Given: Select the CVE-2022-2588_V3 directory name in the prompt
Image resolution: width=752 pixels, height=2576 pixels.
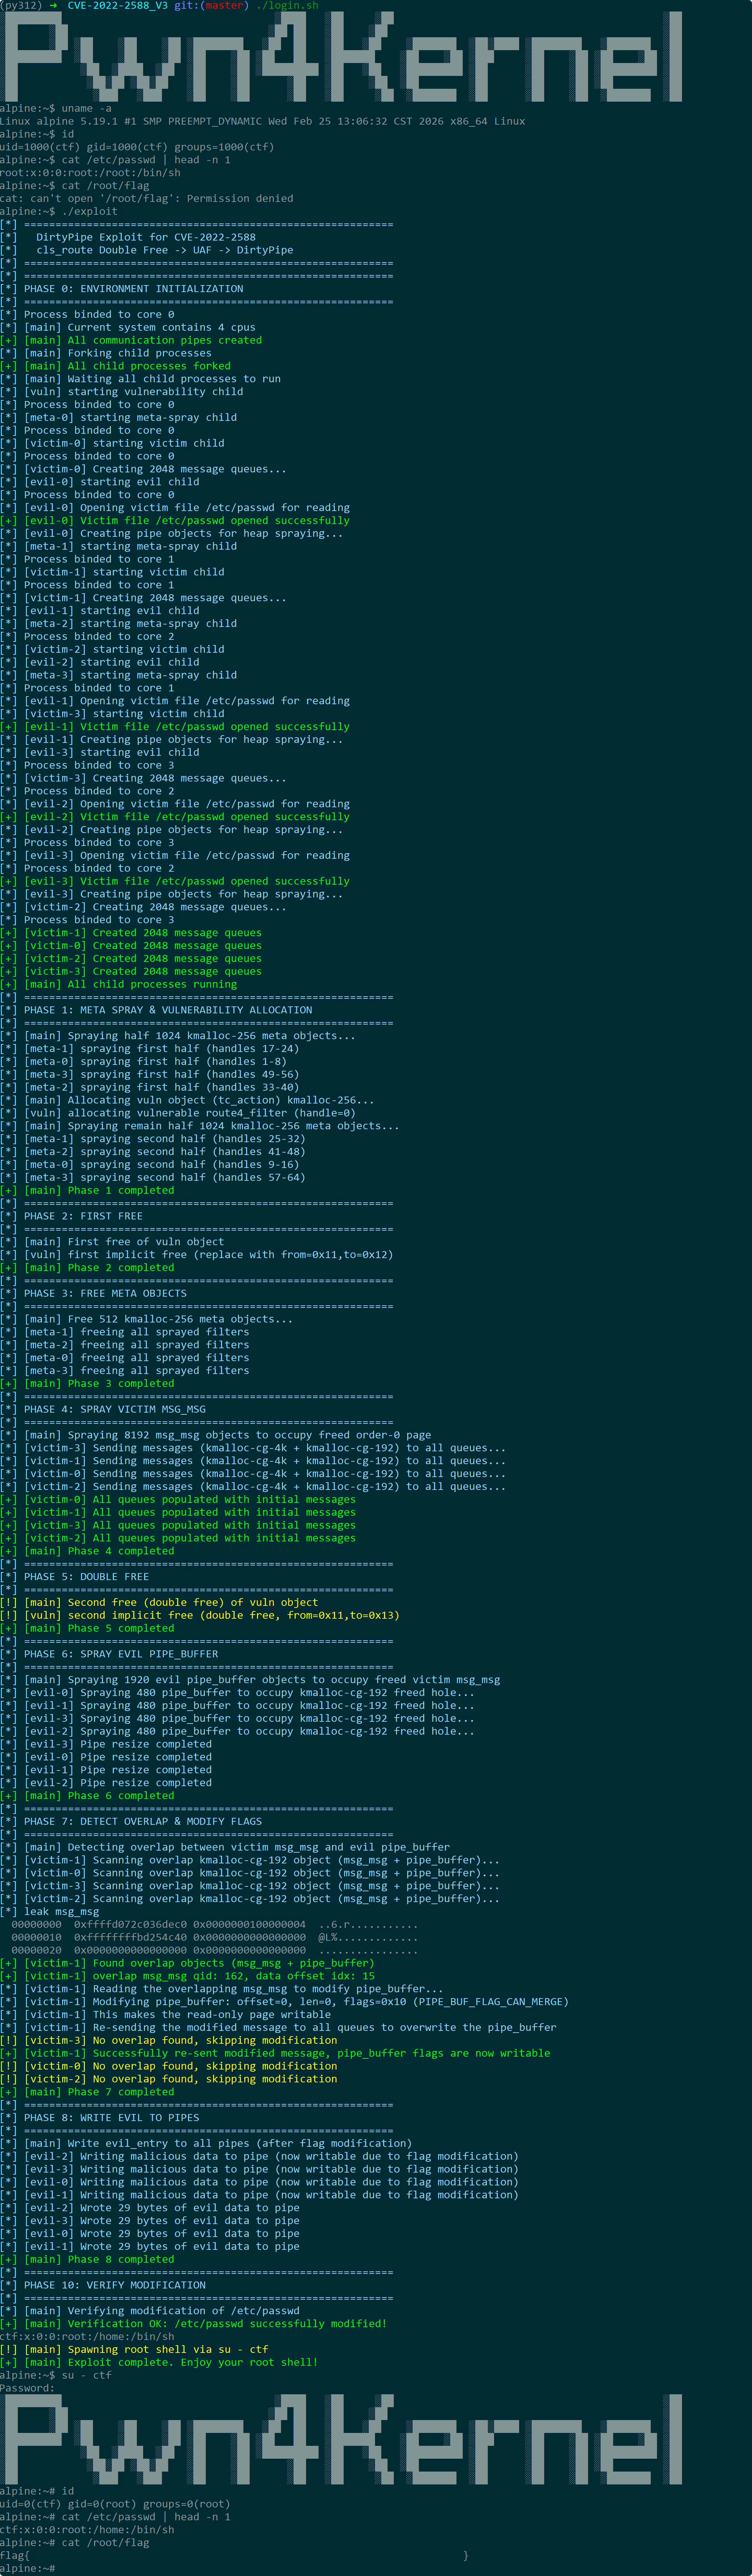Looking at the screenshot, I should pyautogui.click(x=118, y=6).
